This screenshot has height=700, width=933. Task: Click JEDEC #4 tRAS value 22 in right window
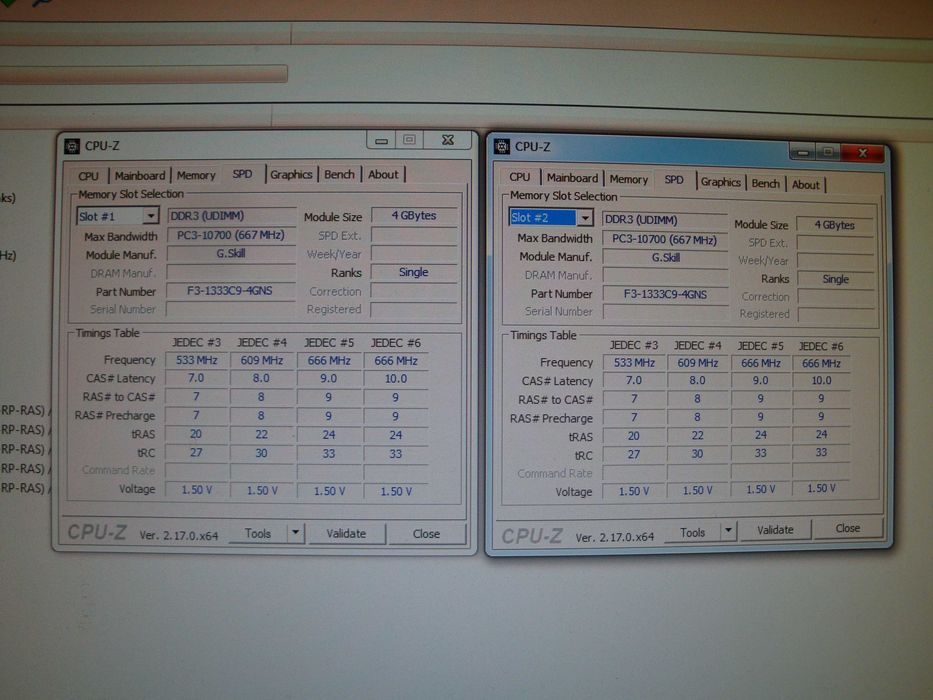click(x=697, y=436)
